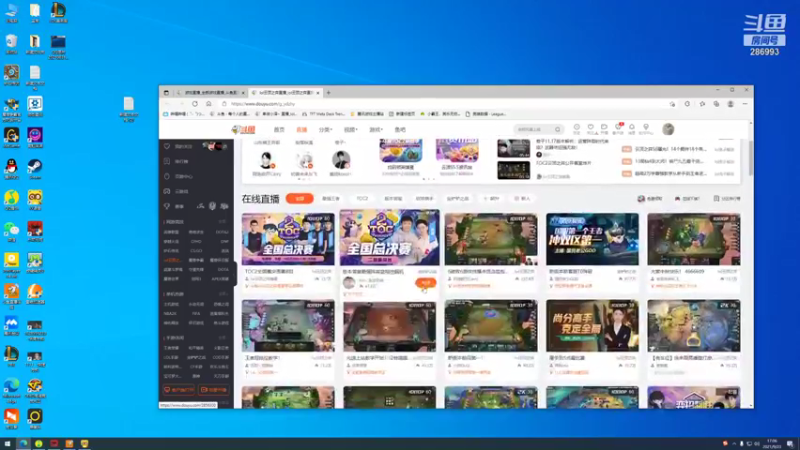This screenshot has width=800, height=450.
Task: Open the 鱼吧 nav item
Action: [401, 130]
